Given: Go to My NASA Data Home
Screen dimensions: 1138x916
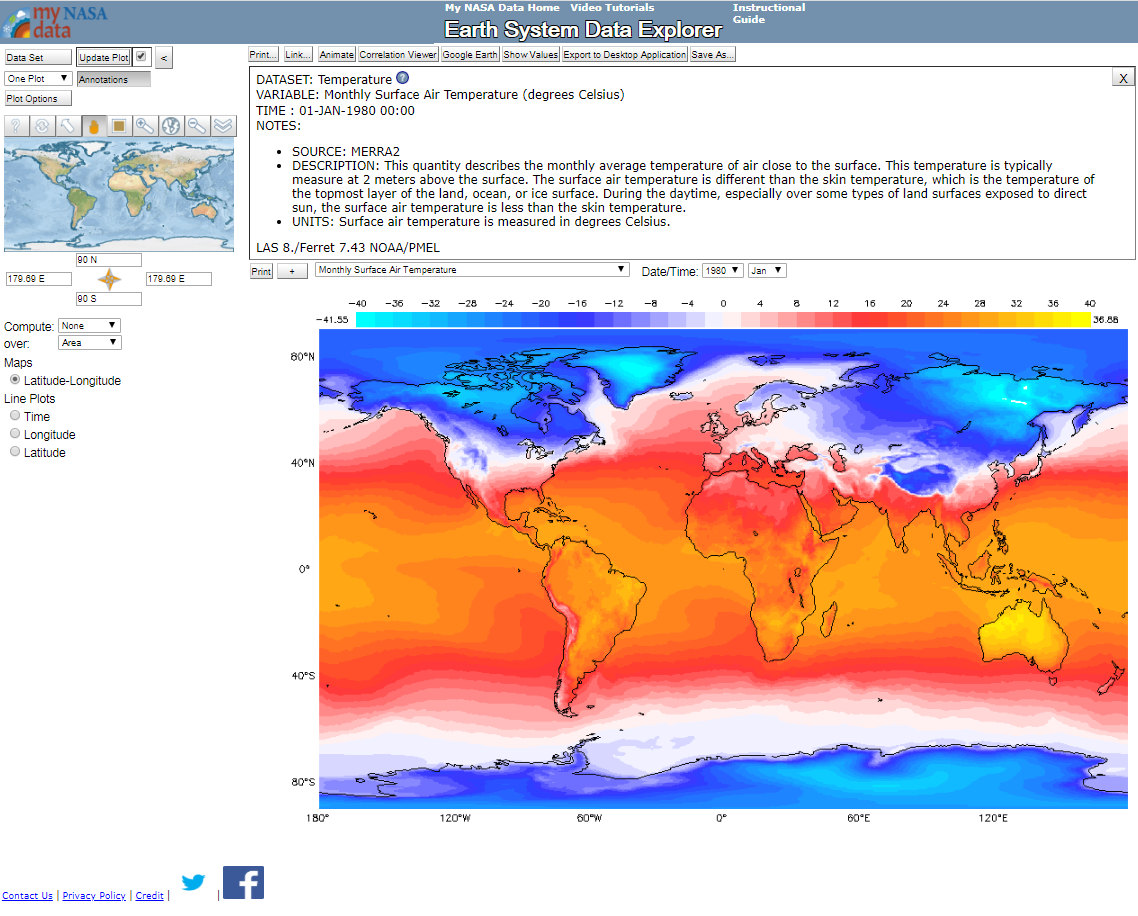Looking at the screenshot, I should [501, 7].
